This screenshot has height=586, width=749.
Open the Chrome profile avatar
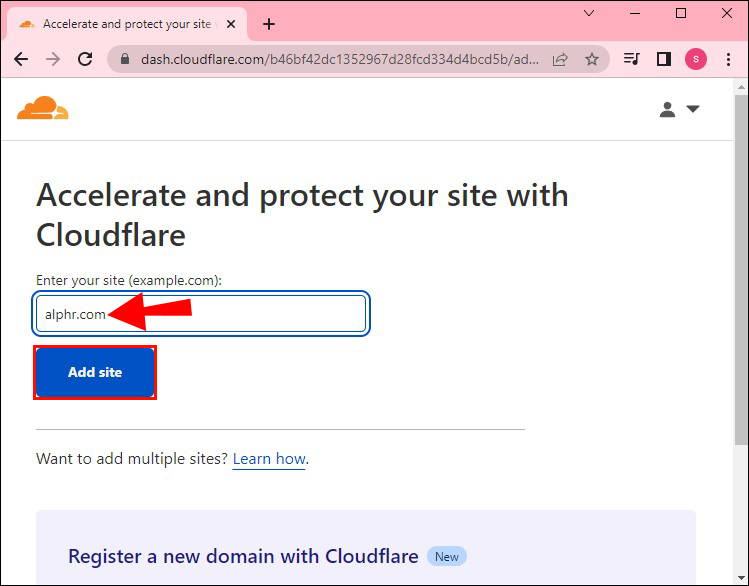[696, 59]
